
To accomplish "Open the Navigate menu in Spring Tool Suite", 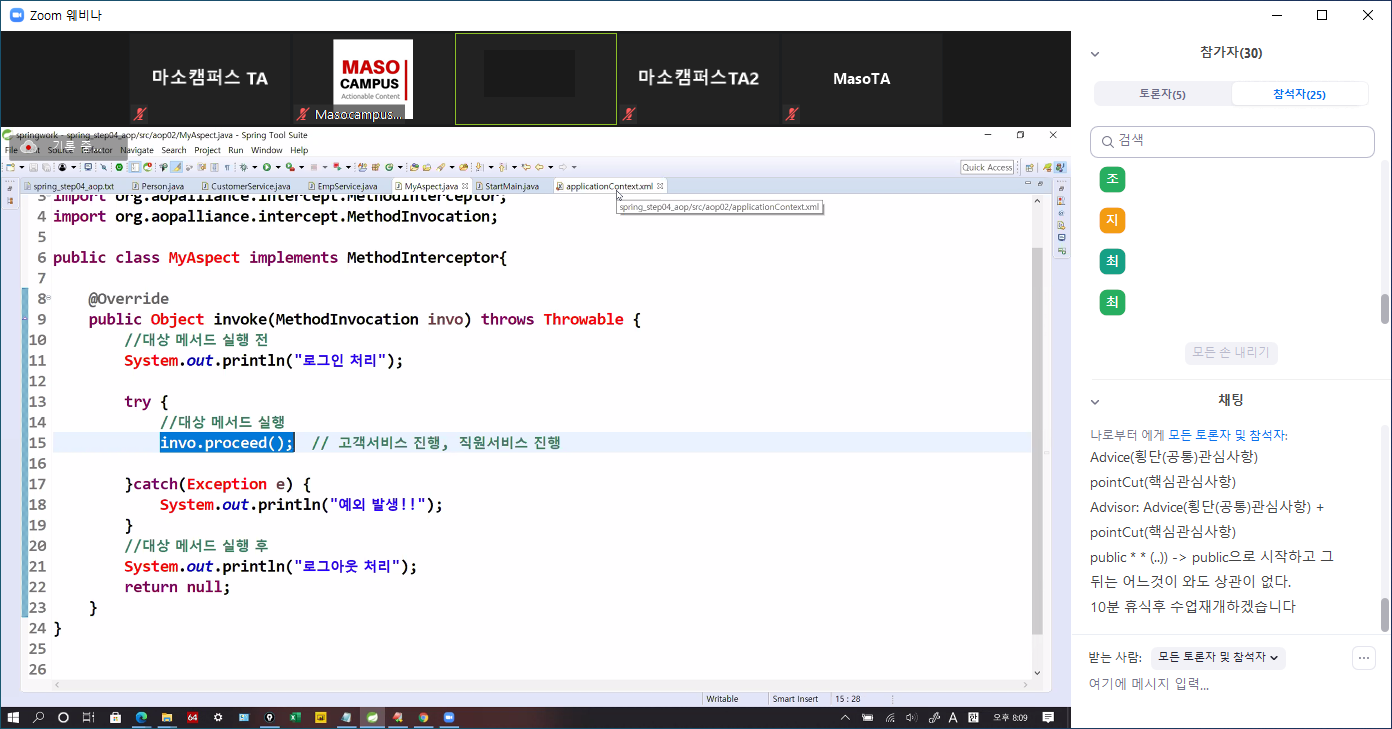I will tap(137, 150).
